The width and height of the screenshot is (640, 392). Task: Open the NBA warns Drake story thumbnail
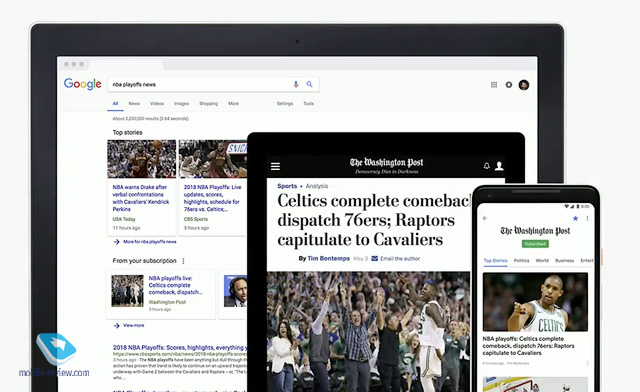coord(142,159)
